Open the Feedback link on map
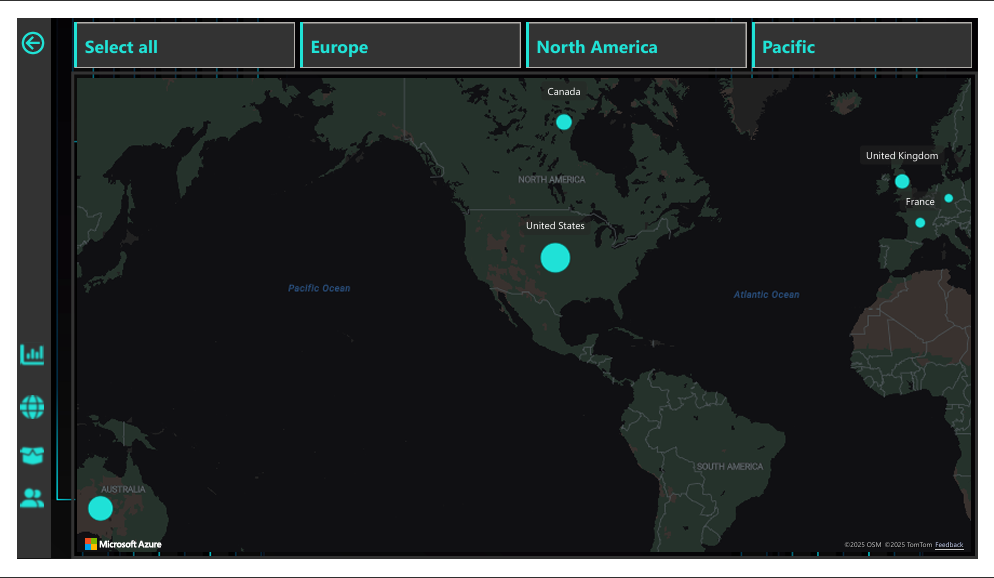Screen dimensions: 994x578 pos(949,545)
